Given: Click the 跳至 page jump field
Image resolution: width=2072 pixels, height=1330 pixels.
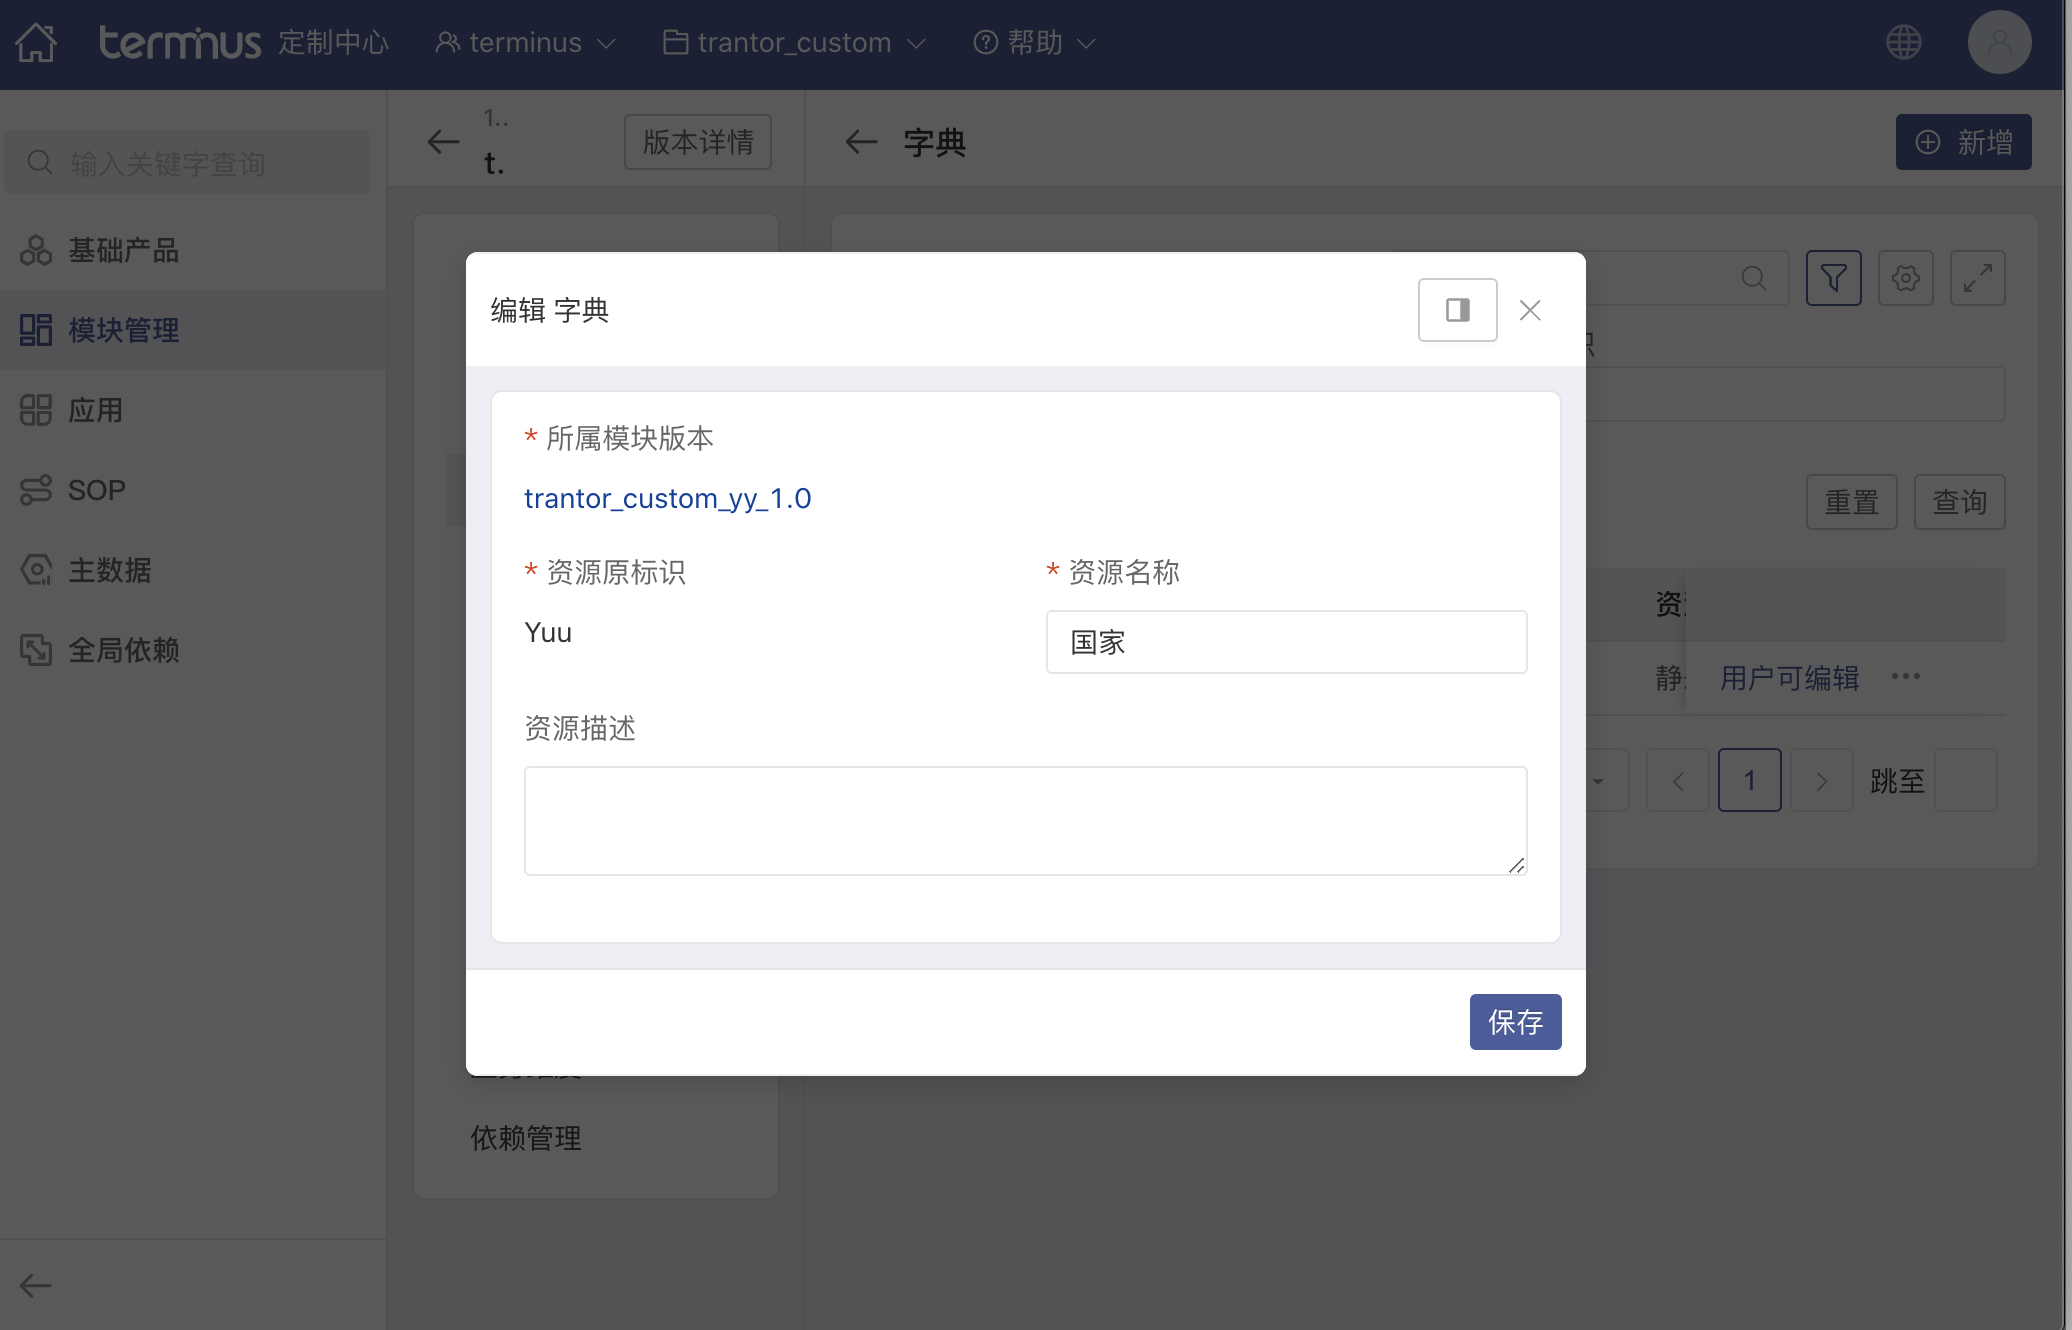Looking at the screenshot, I should click(x=1966, y=780).
